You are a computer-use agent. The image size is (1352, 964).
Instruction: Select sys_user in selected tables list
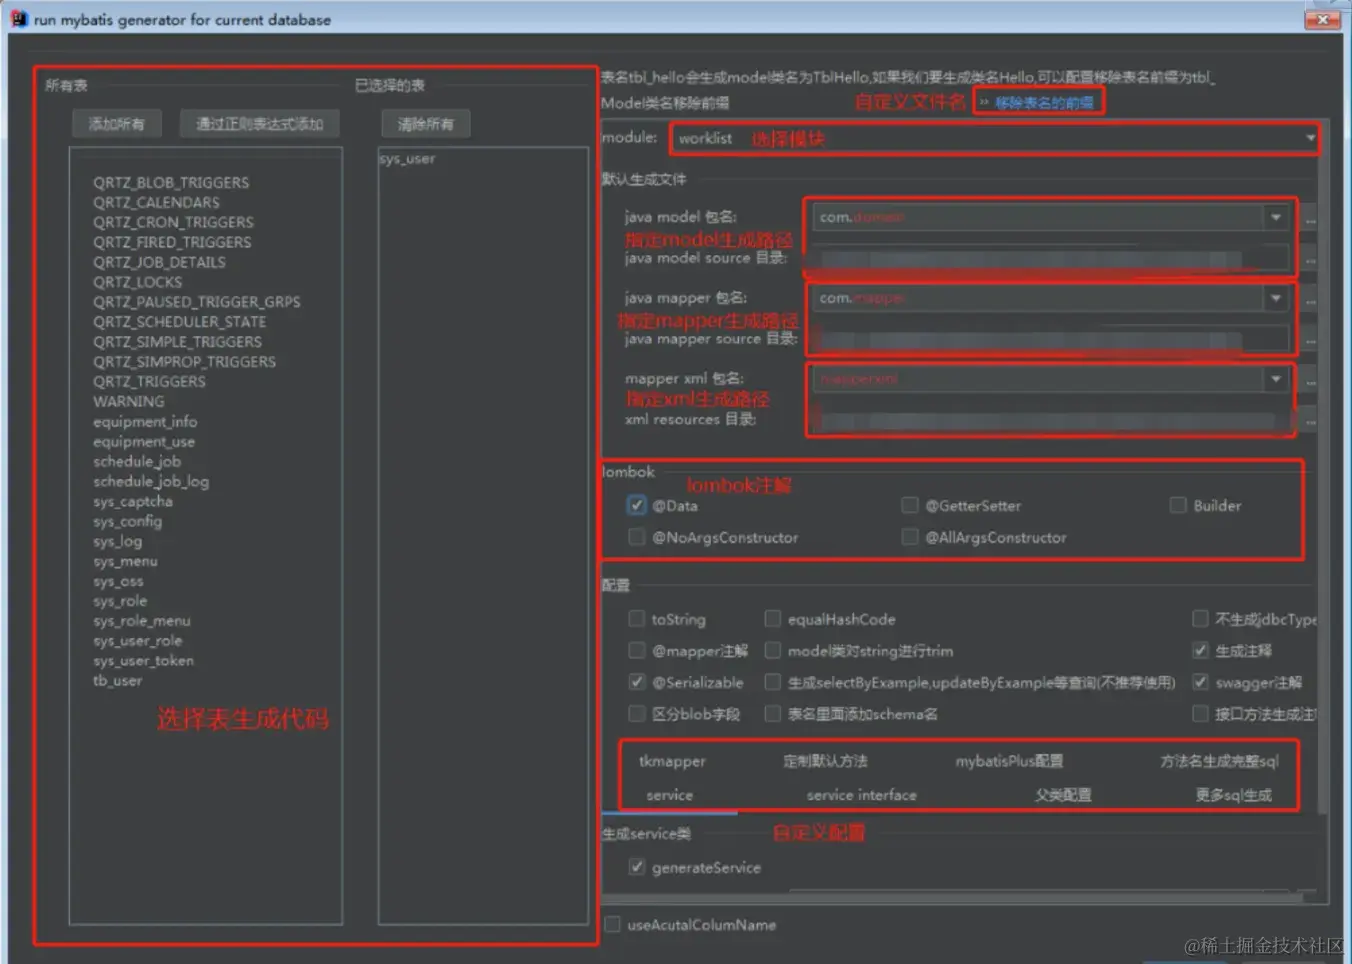(407, 158)
